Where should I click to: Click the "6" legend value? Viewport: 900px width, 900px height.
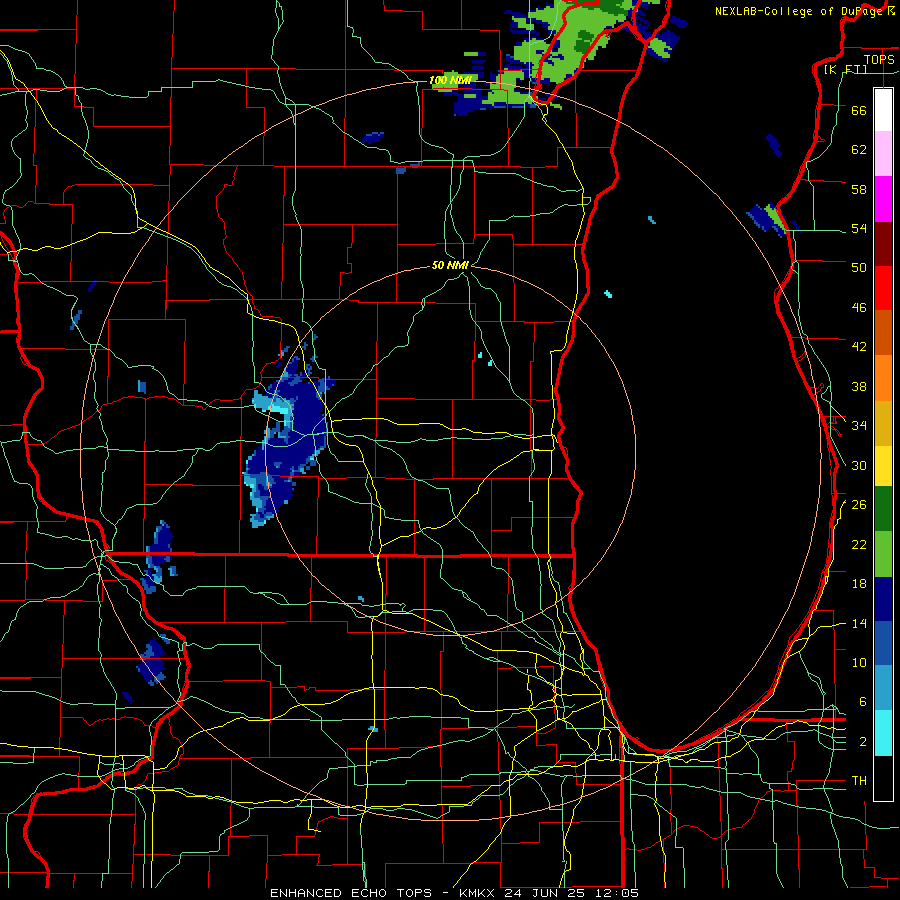863,701
